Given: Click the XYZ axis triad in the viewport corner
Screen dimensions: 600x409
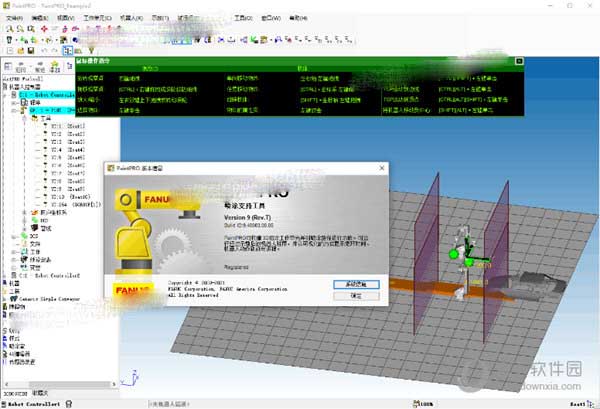Looking at the screenshot, I should [x=130, y=378].
